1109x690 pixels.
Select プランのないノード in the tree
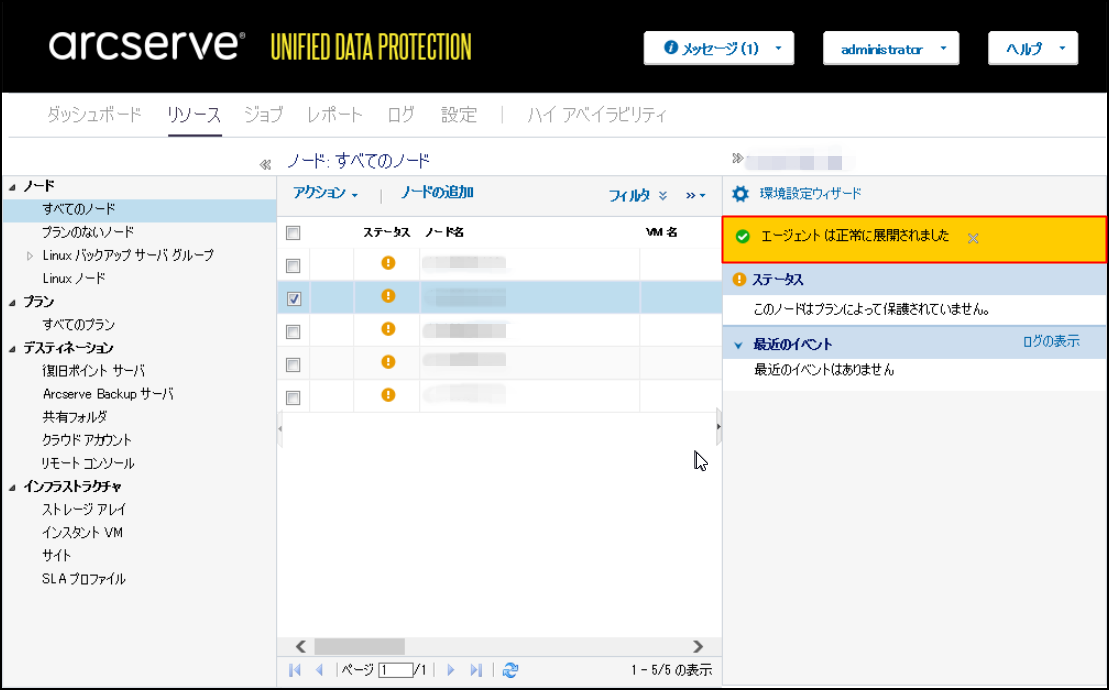pos(88,232)
